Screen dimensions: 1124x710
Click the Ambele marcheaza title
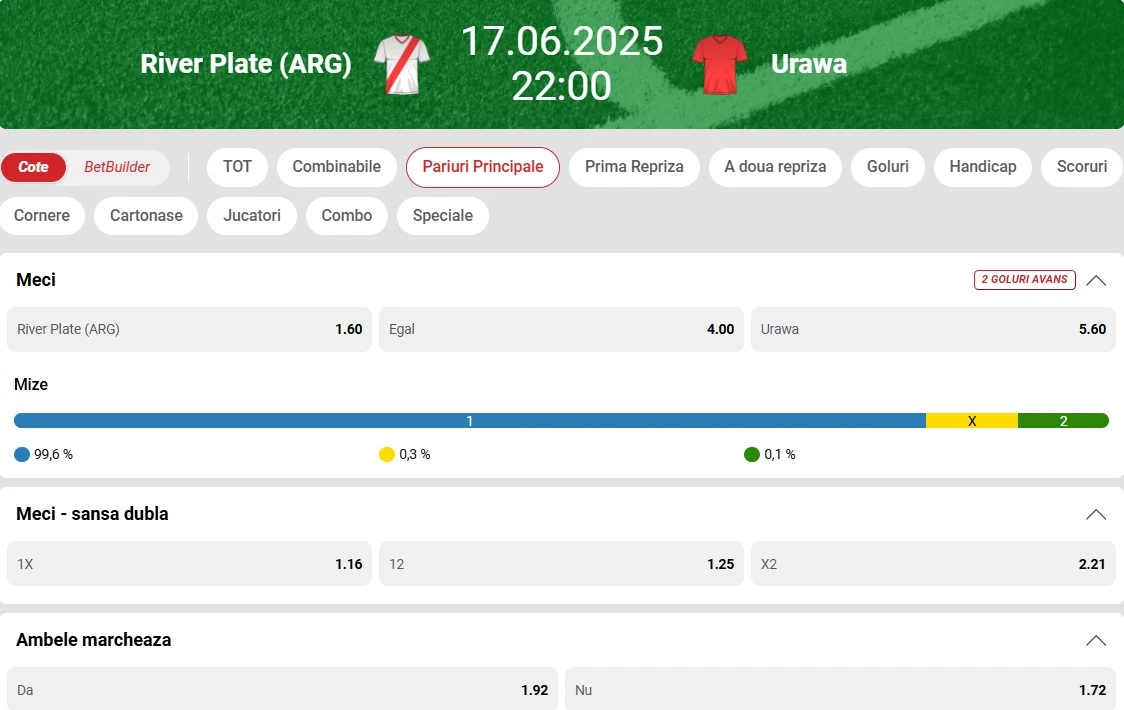(x=94, y=640)
